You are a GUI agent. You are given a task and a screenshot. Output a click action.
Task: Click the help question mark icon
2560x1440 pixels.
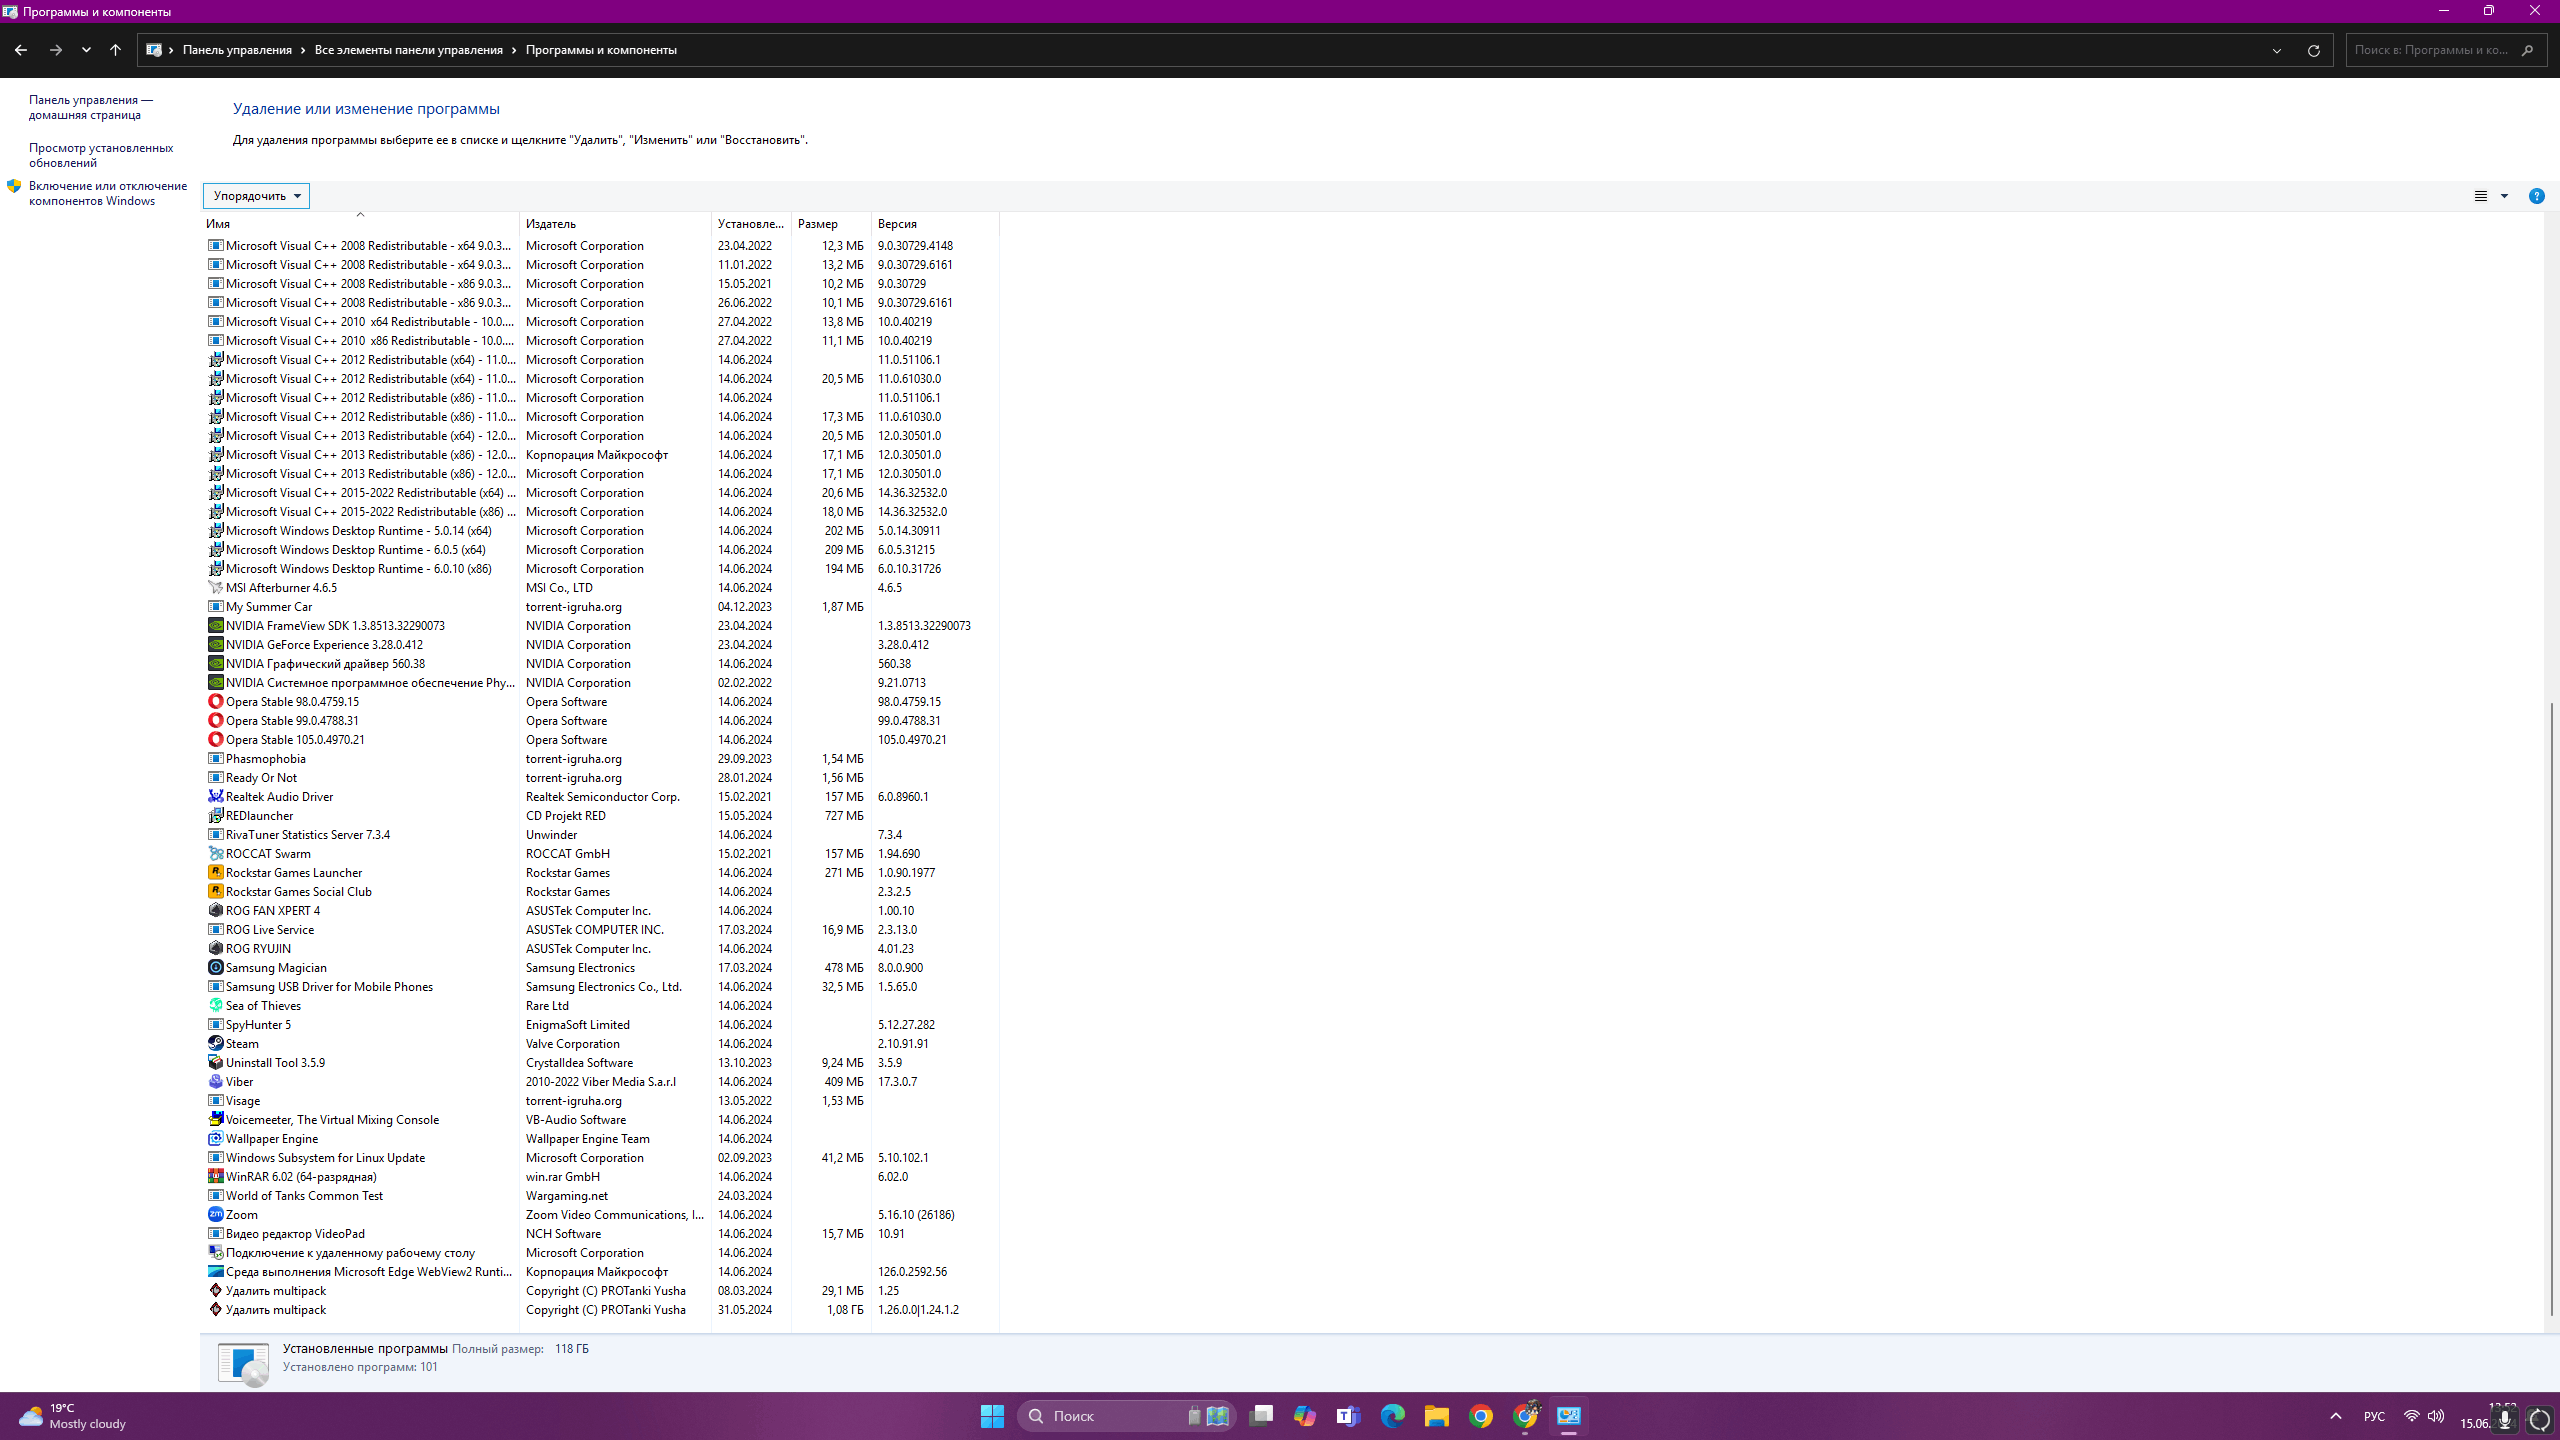(2536, 196)
